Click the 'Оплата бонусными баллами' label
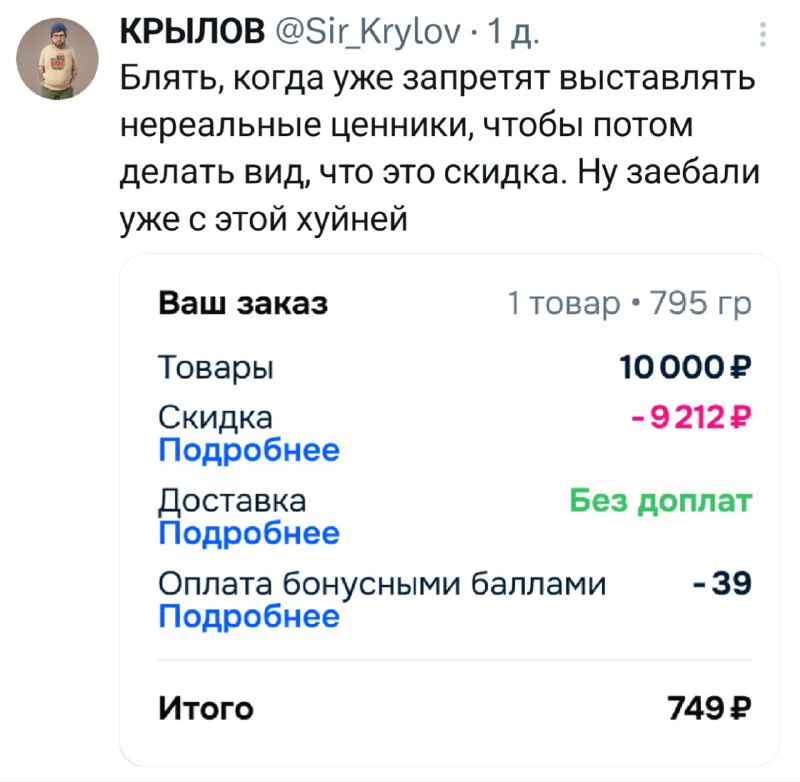 pos(383,584)
